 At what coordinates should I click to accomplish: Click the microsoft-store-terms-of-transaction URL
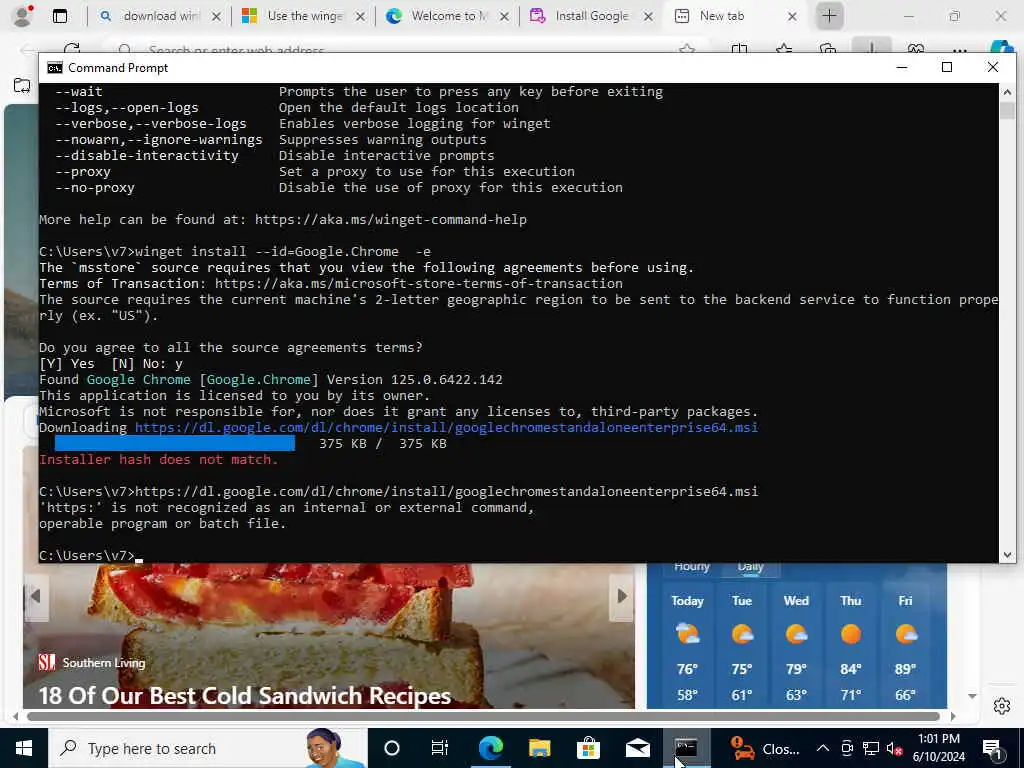(x=419, y=283)
